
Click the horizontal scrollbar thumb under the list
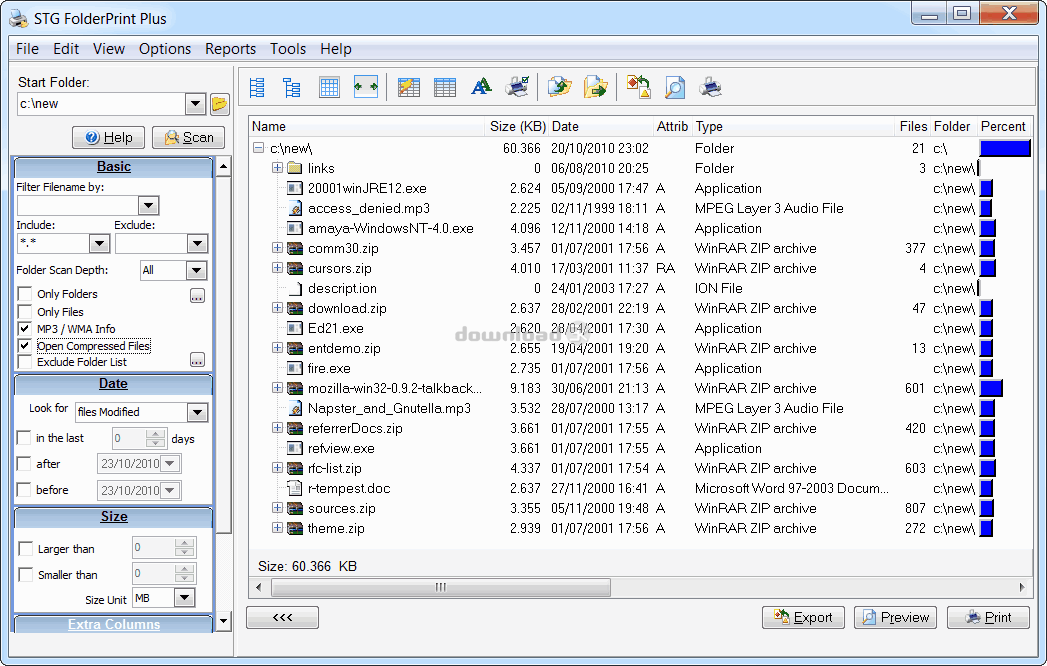click(441, 587)
